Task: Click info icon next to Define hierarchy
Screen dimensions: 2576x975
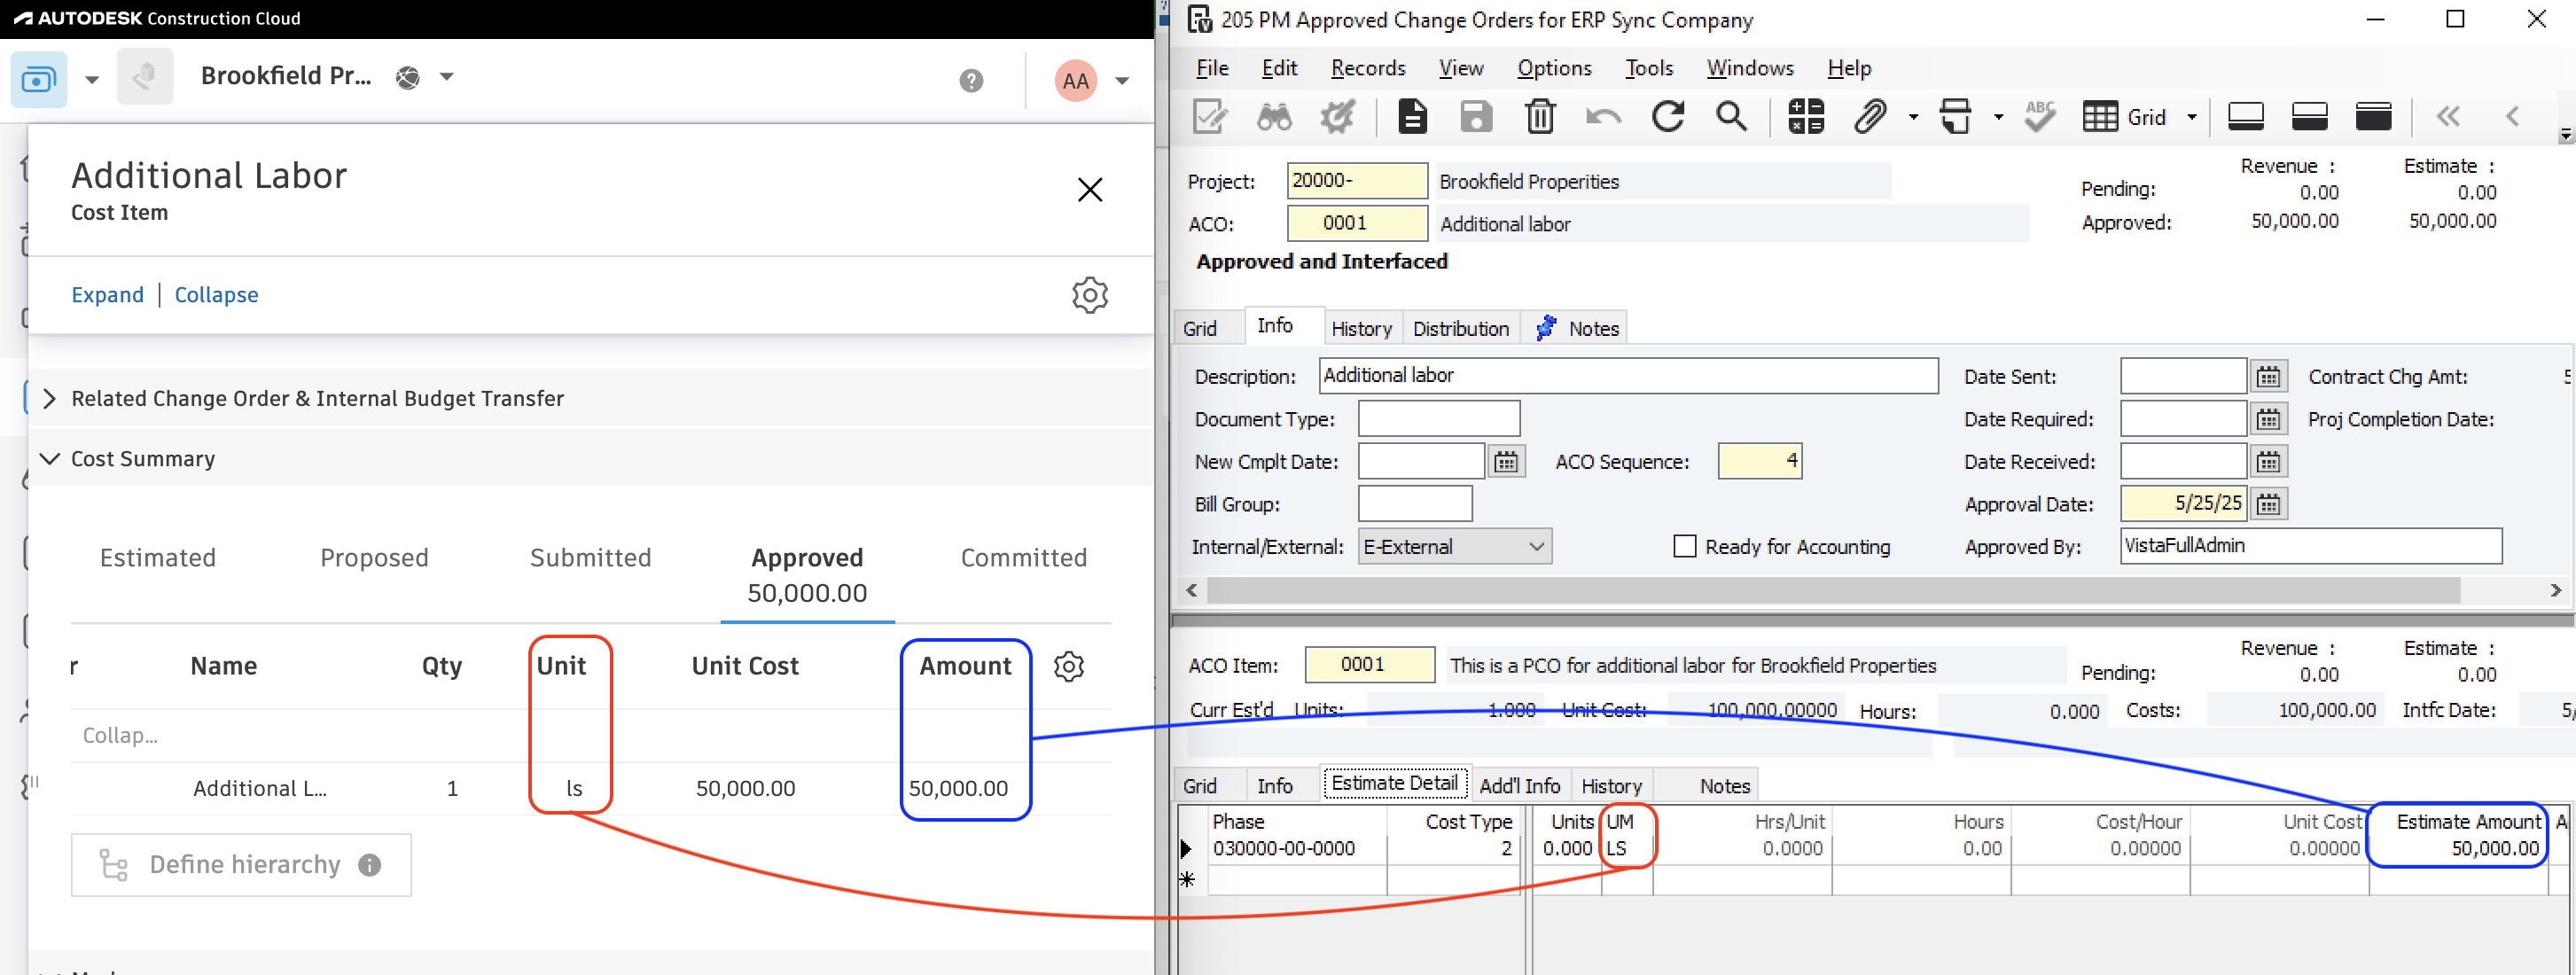Action: [x=370, y=865]
